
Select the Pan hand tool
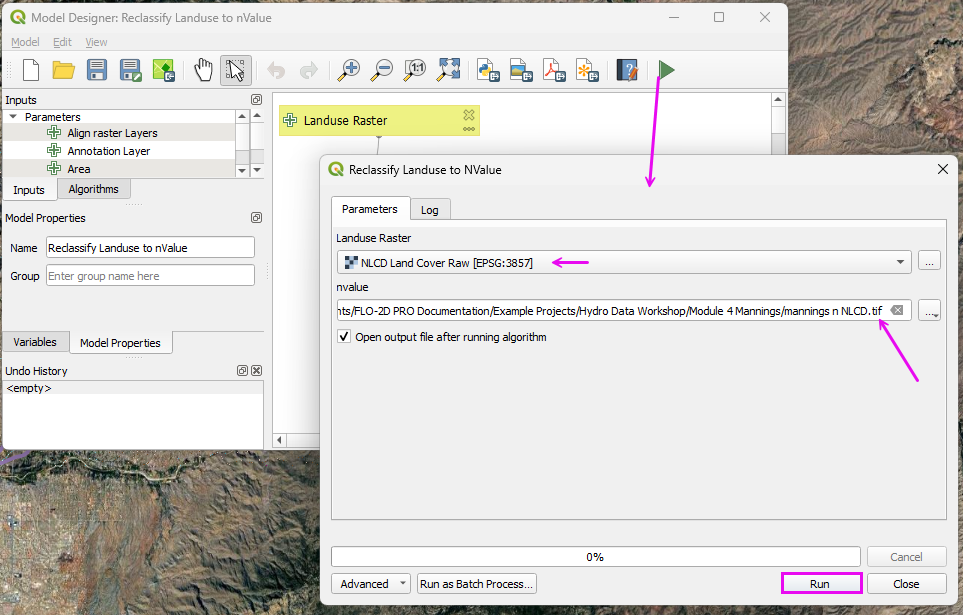pyautogui.click(x=204, y=70)
